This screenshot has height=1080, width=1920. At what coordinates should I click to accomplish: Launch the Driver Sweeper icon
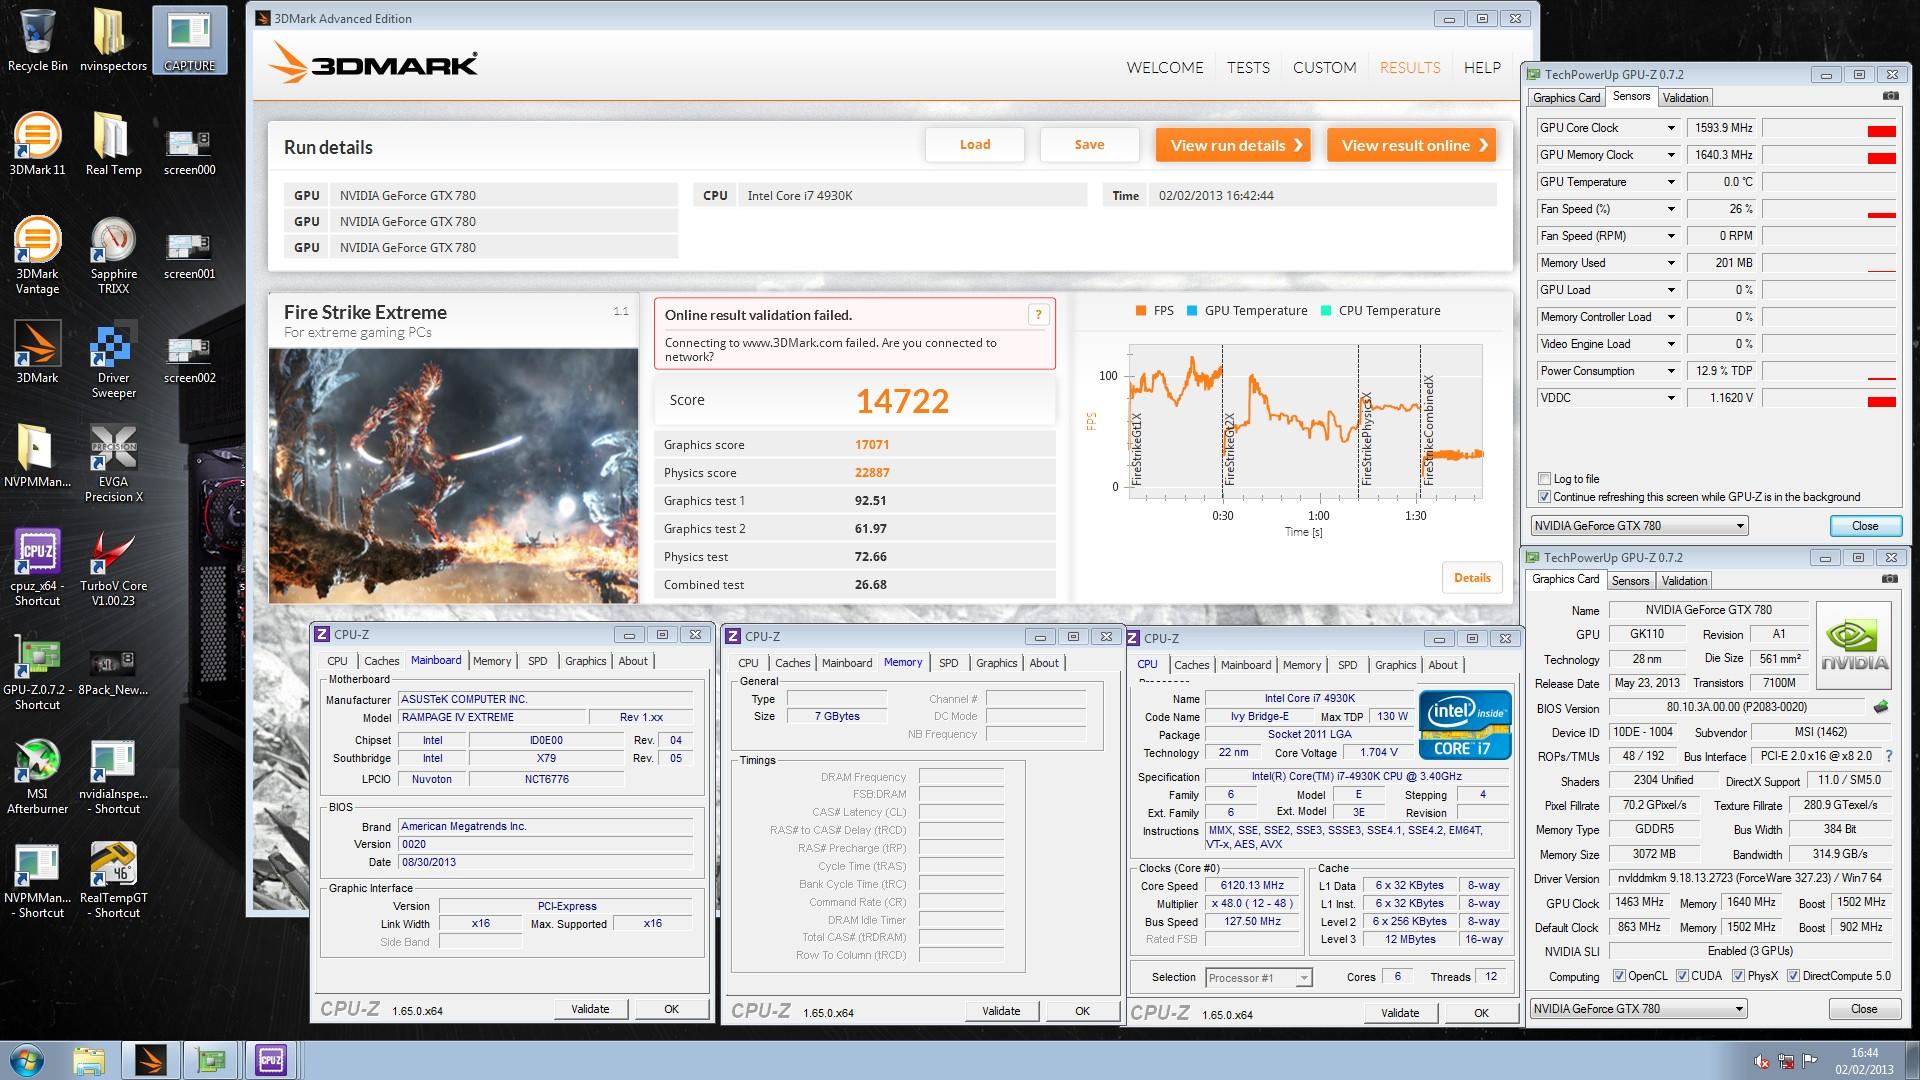click(113, 359)
